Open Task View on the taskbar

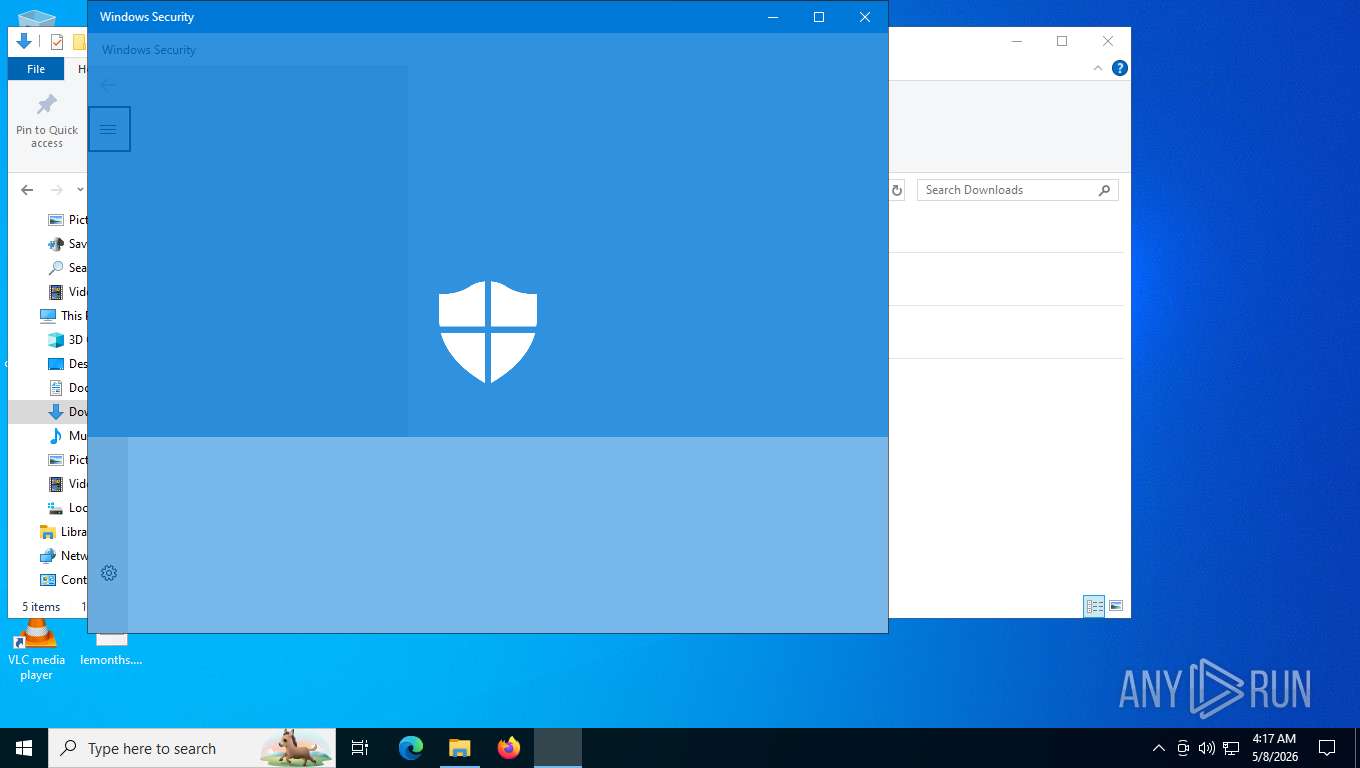click(x=360, y=748)
